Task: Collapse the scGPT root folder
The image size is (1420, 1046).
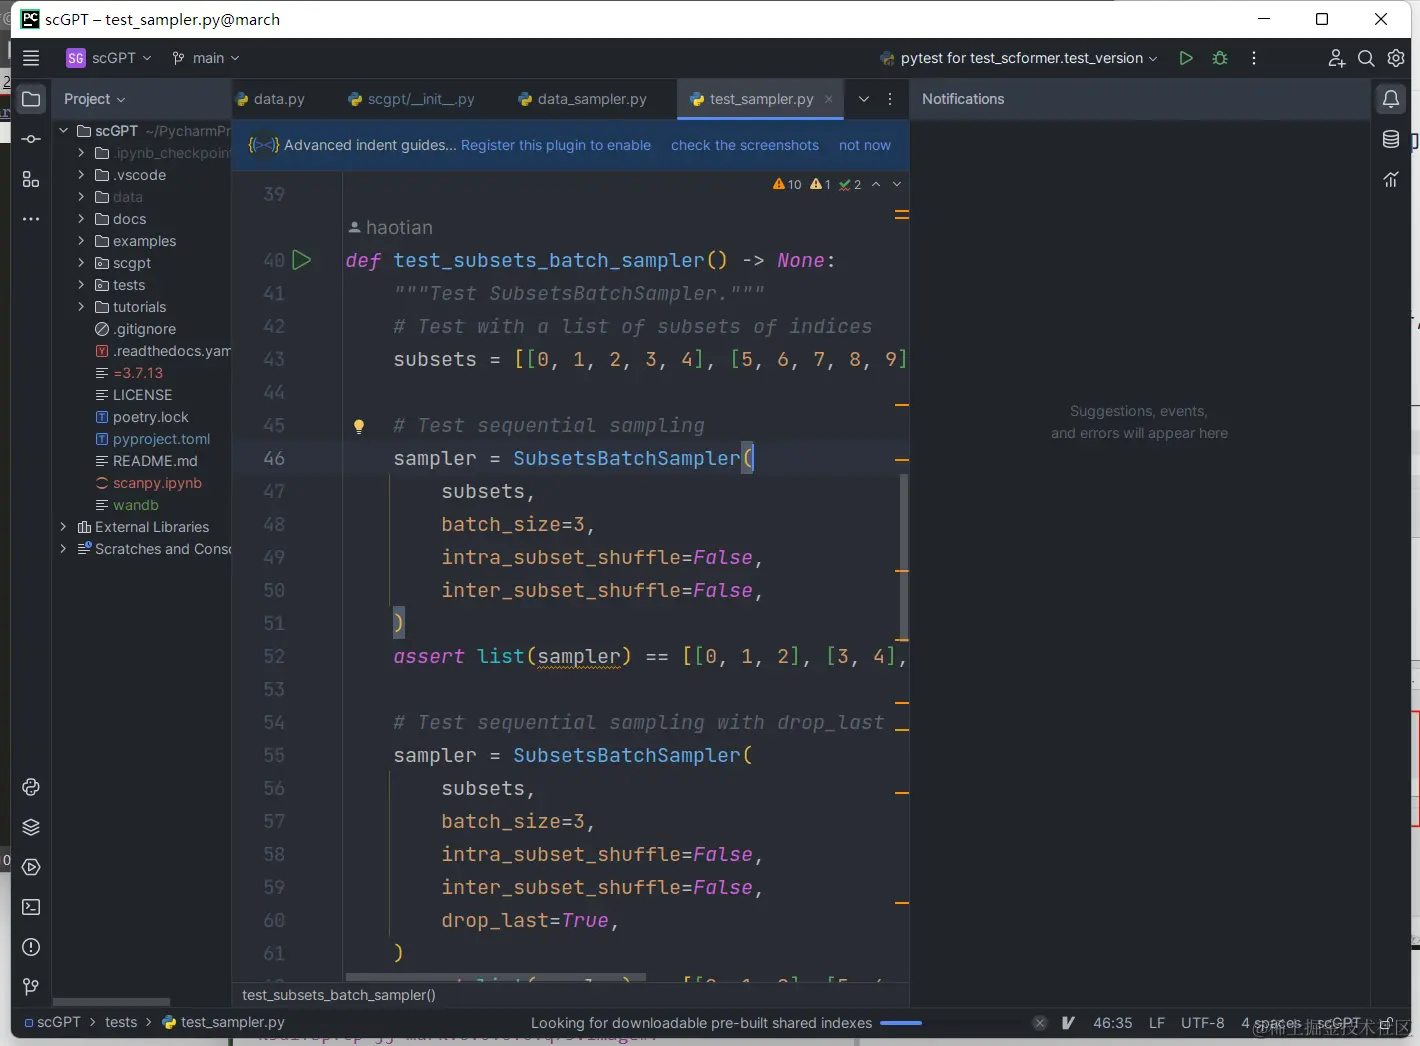Action: 64,131
